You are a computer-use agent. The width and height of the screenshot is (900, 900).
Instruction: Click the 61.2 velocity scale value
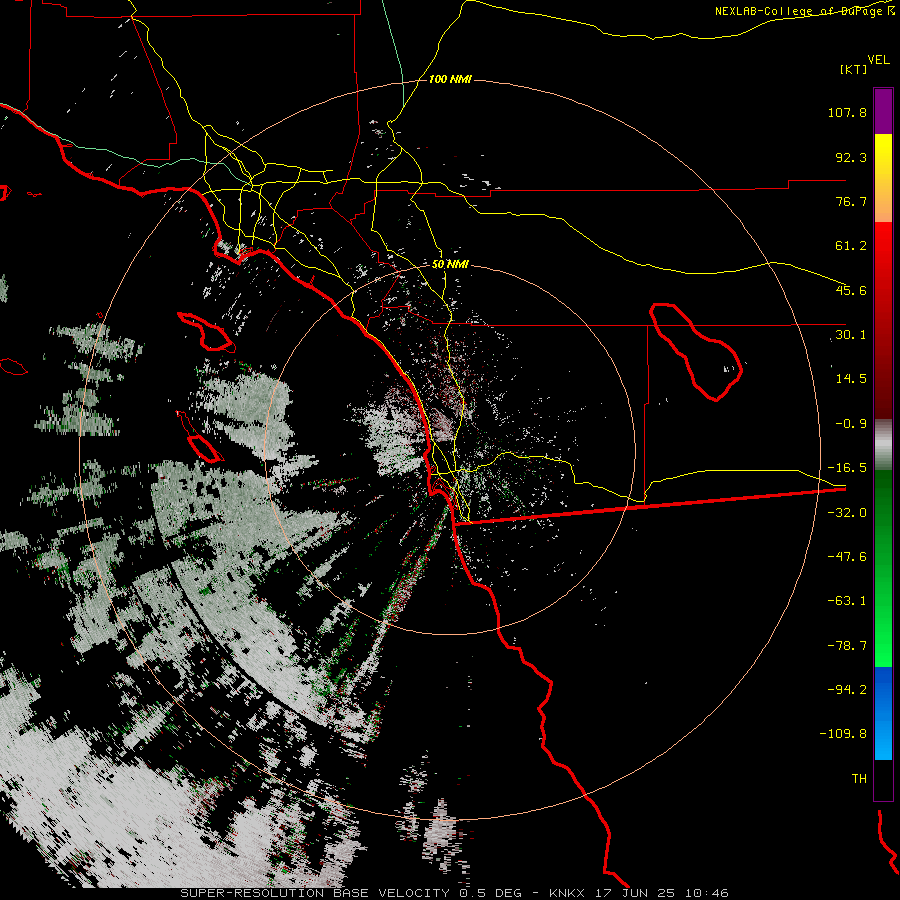tap(851, 246)
